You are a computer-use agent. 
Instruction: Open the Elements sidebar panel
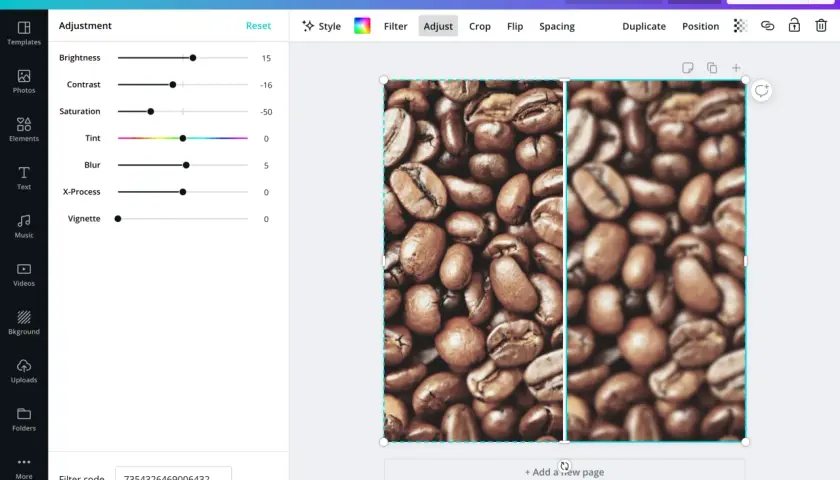(24, 130)
